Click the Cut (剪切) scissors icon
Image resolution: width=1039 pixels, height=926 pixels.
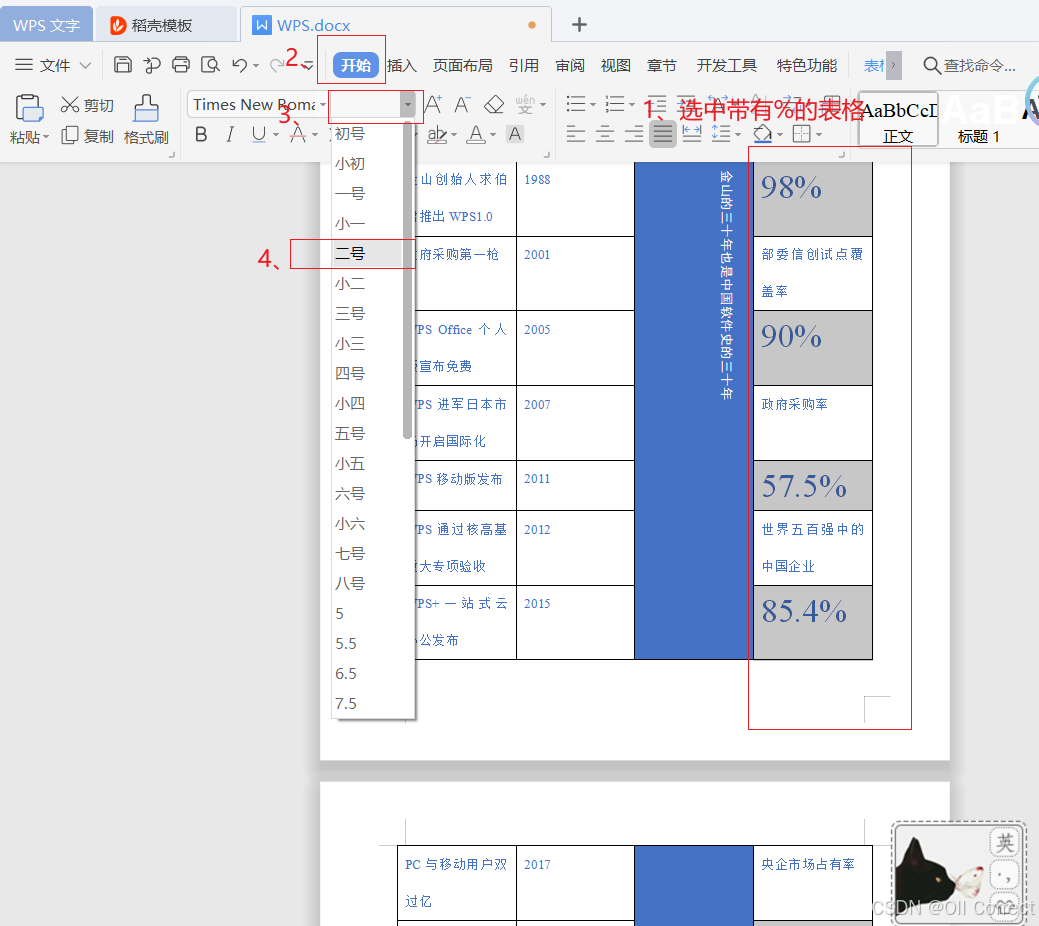click(70, 105)
